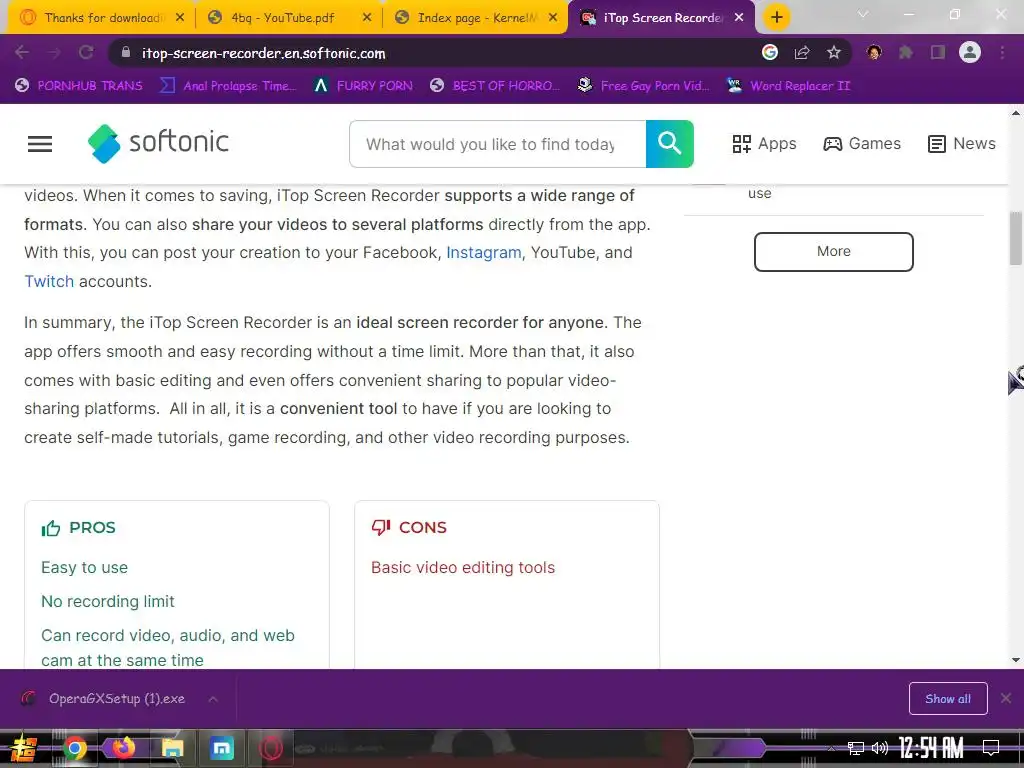Follow the Twitch link in the article
The width and height of the screenshot is (1024, 768).
point(49,281)
